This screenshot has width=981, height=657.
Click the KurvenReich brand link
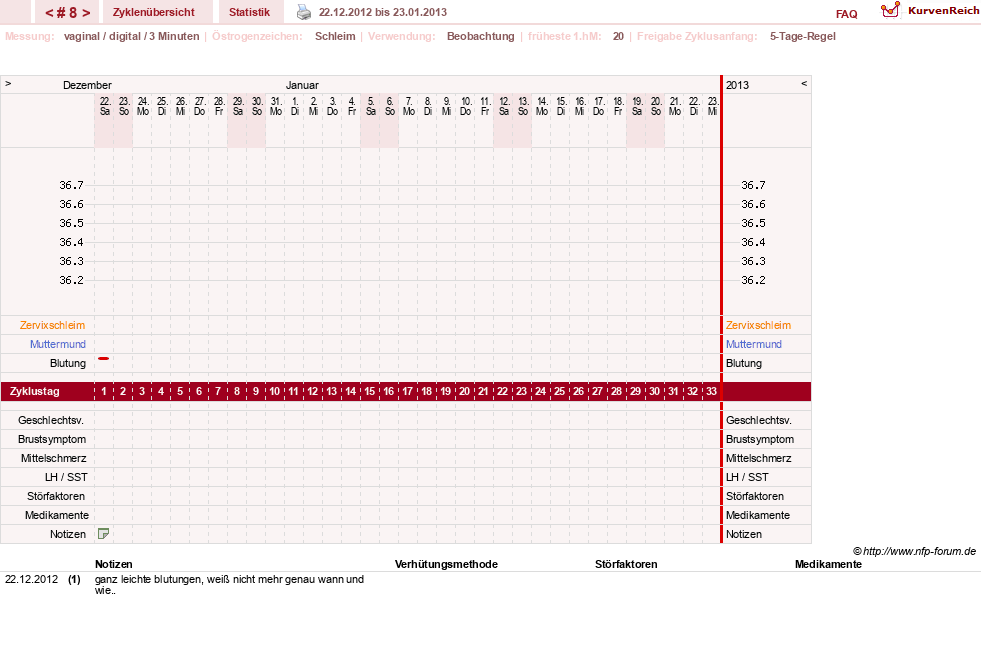tap(943, 11)
